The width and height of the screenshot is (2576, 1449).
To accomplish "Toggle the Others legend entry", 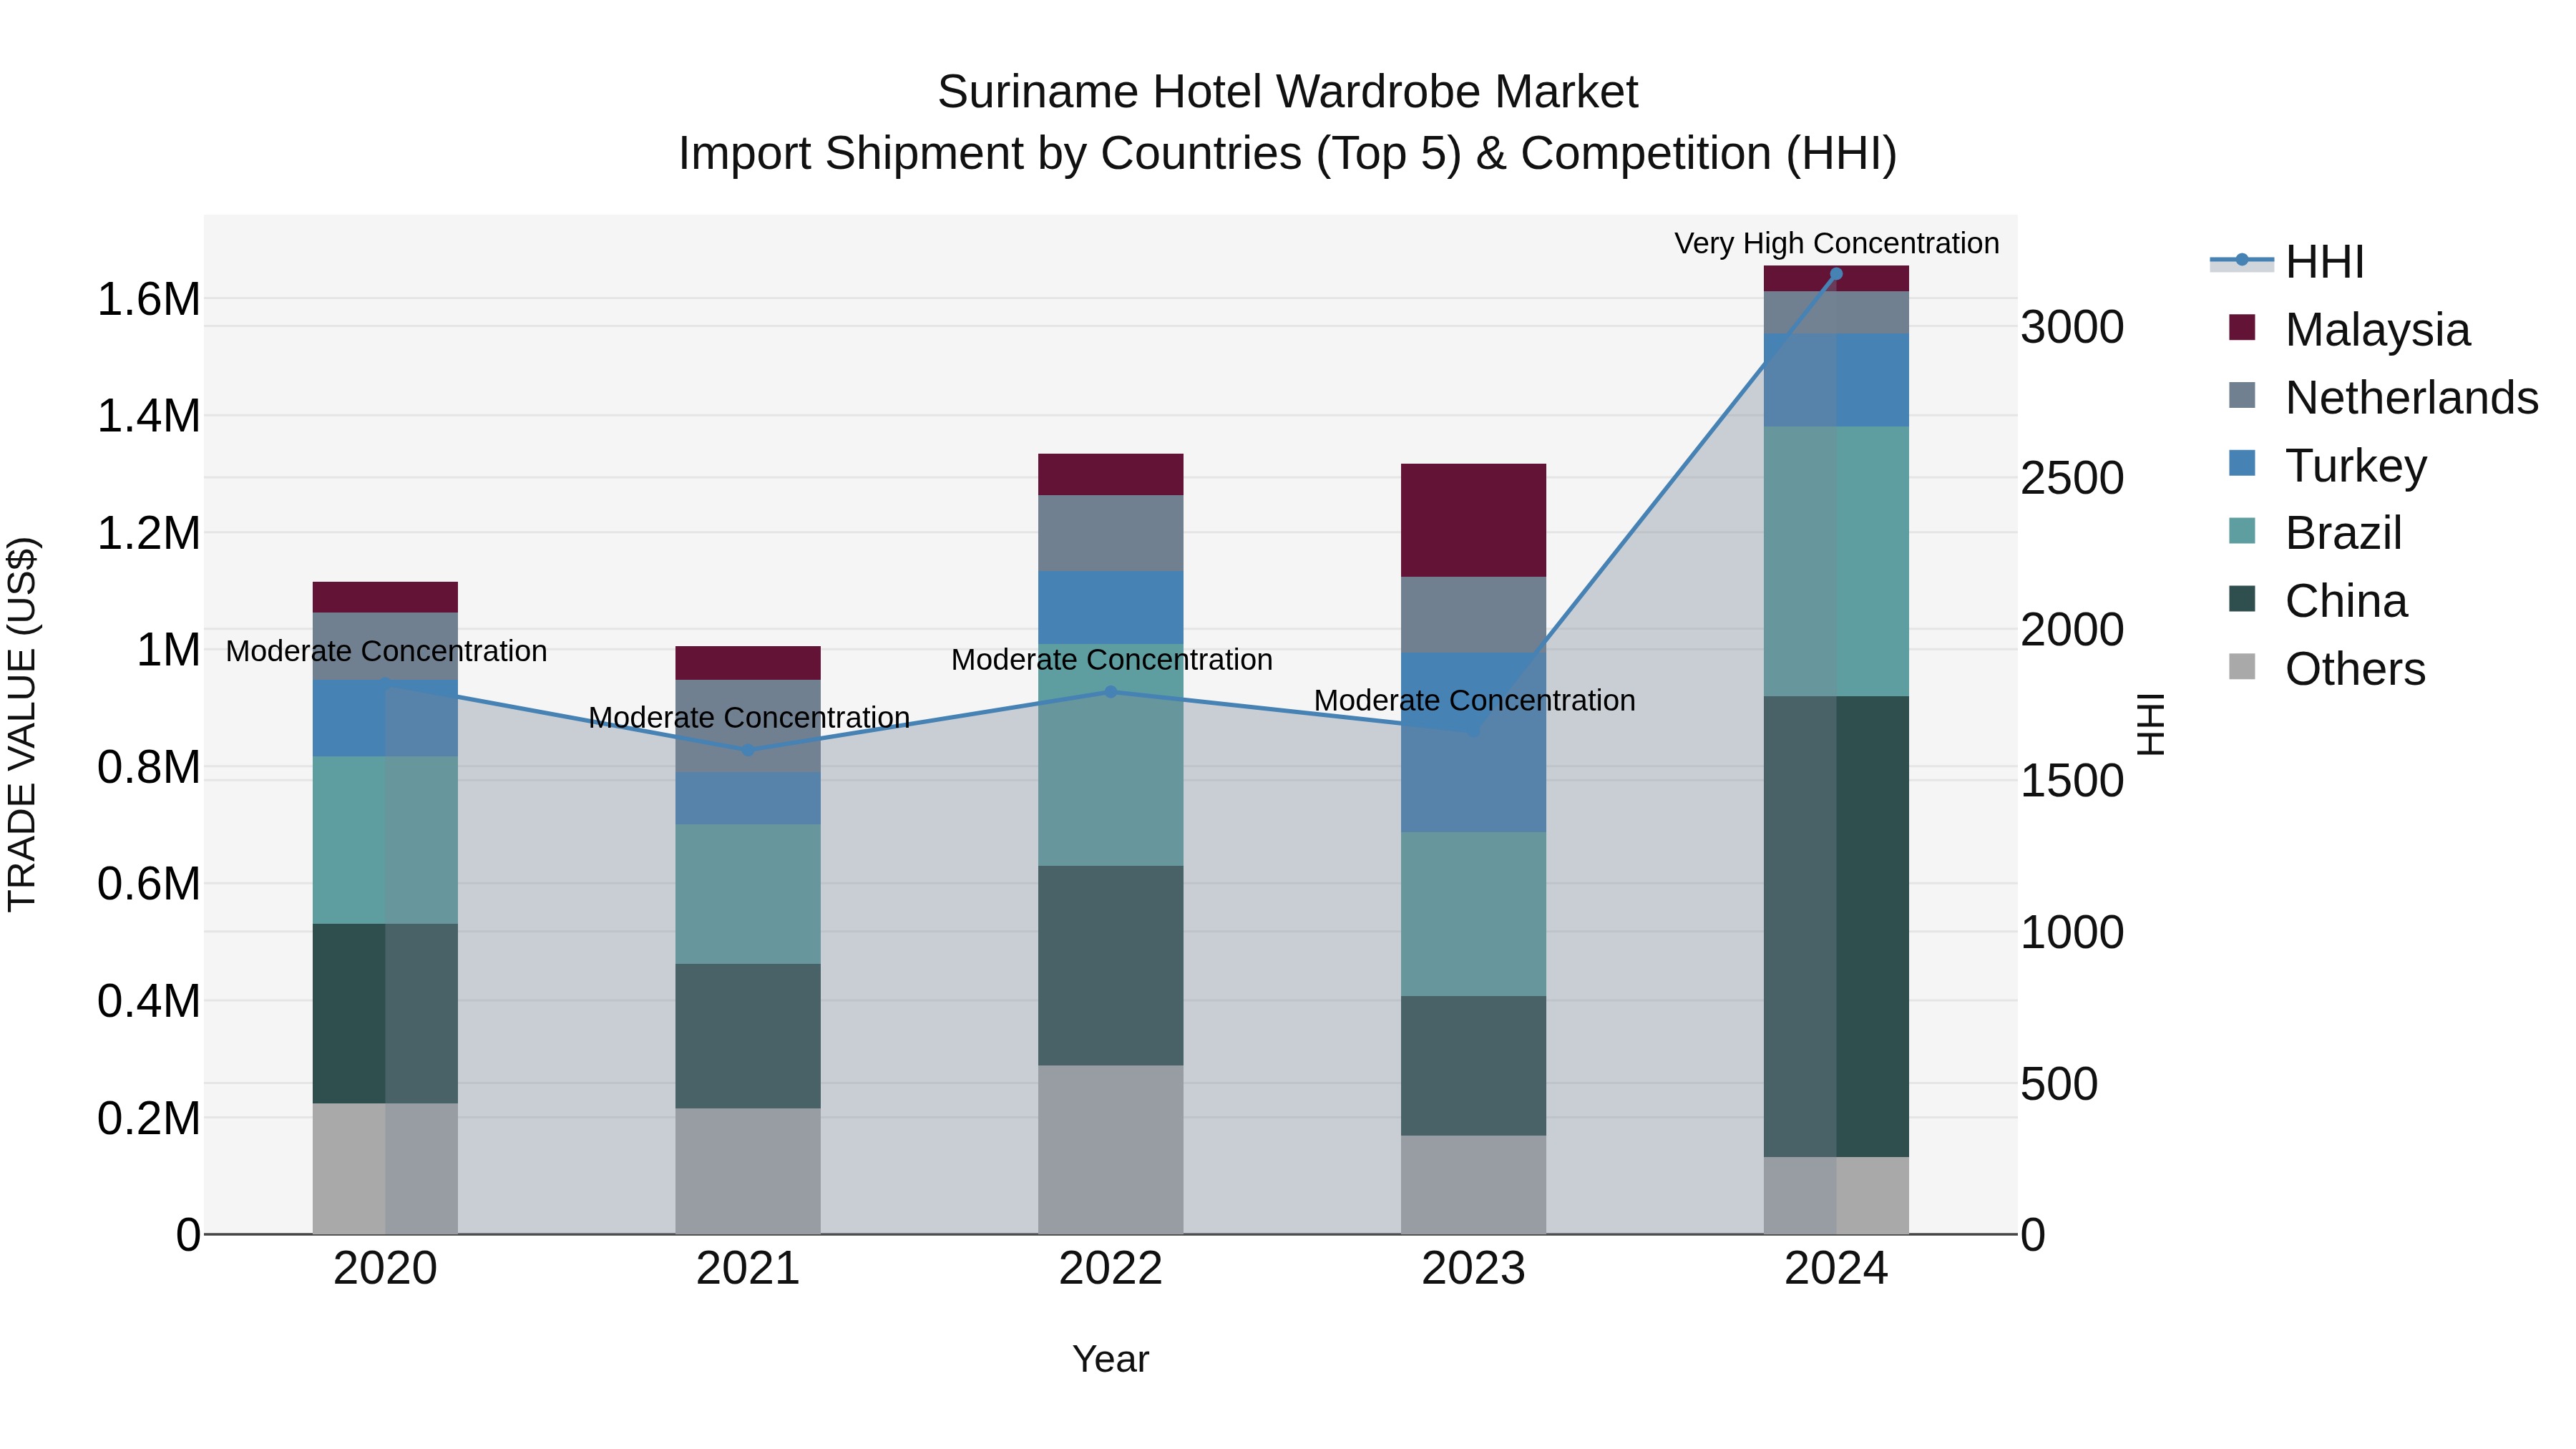I will (2327, 669).
